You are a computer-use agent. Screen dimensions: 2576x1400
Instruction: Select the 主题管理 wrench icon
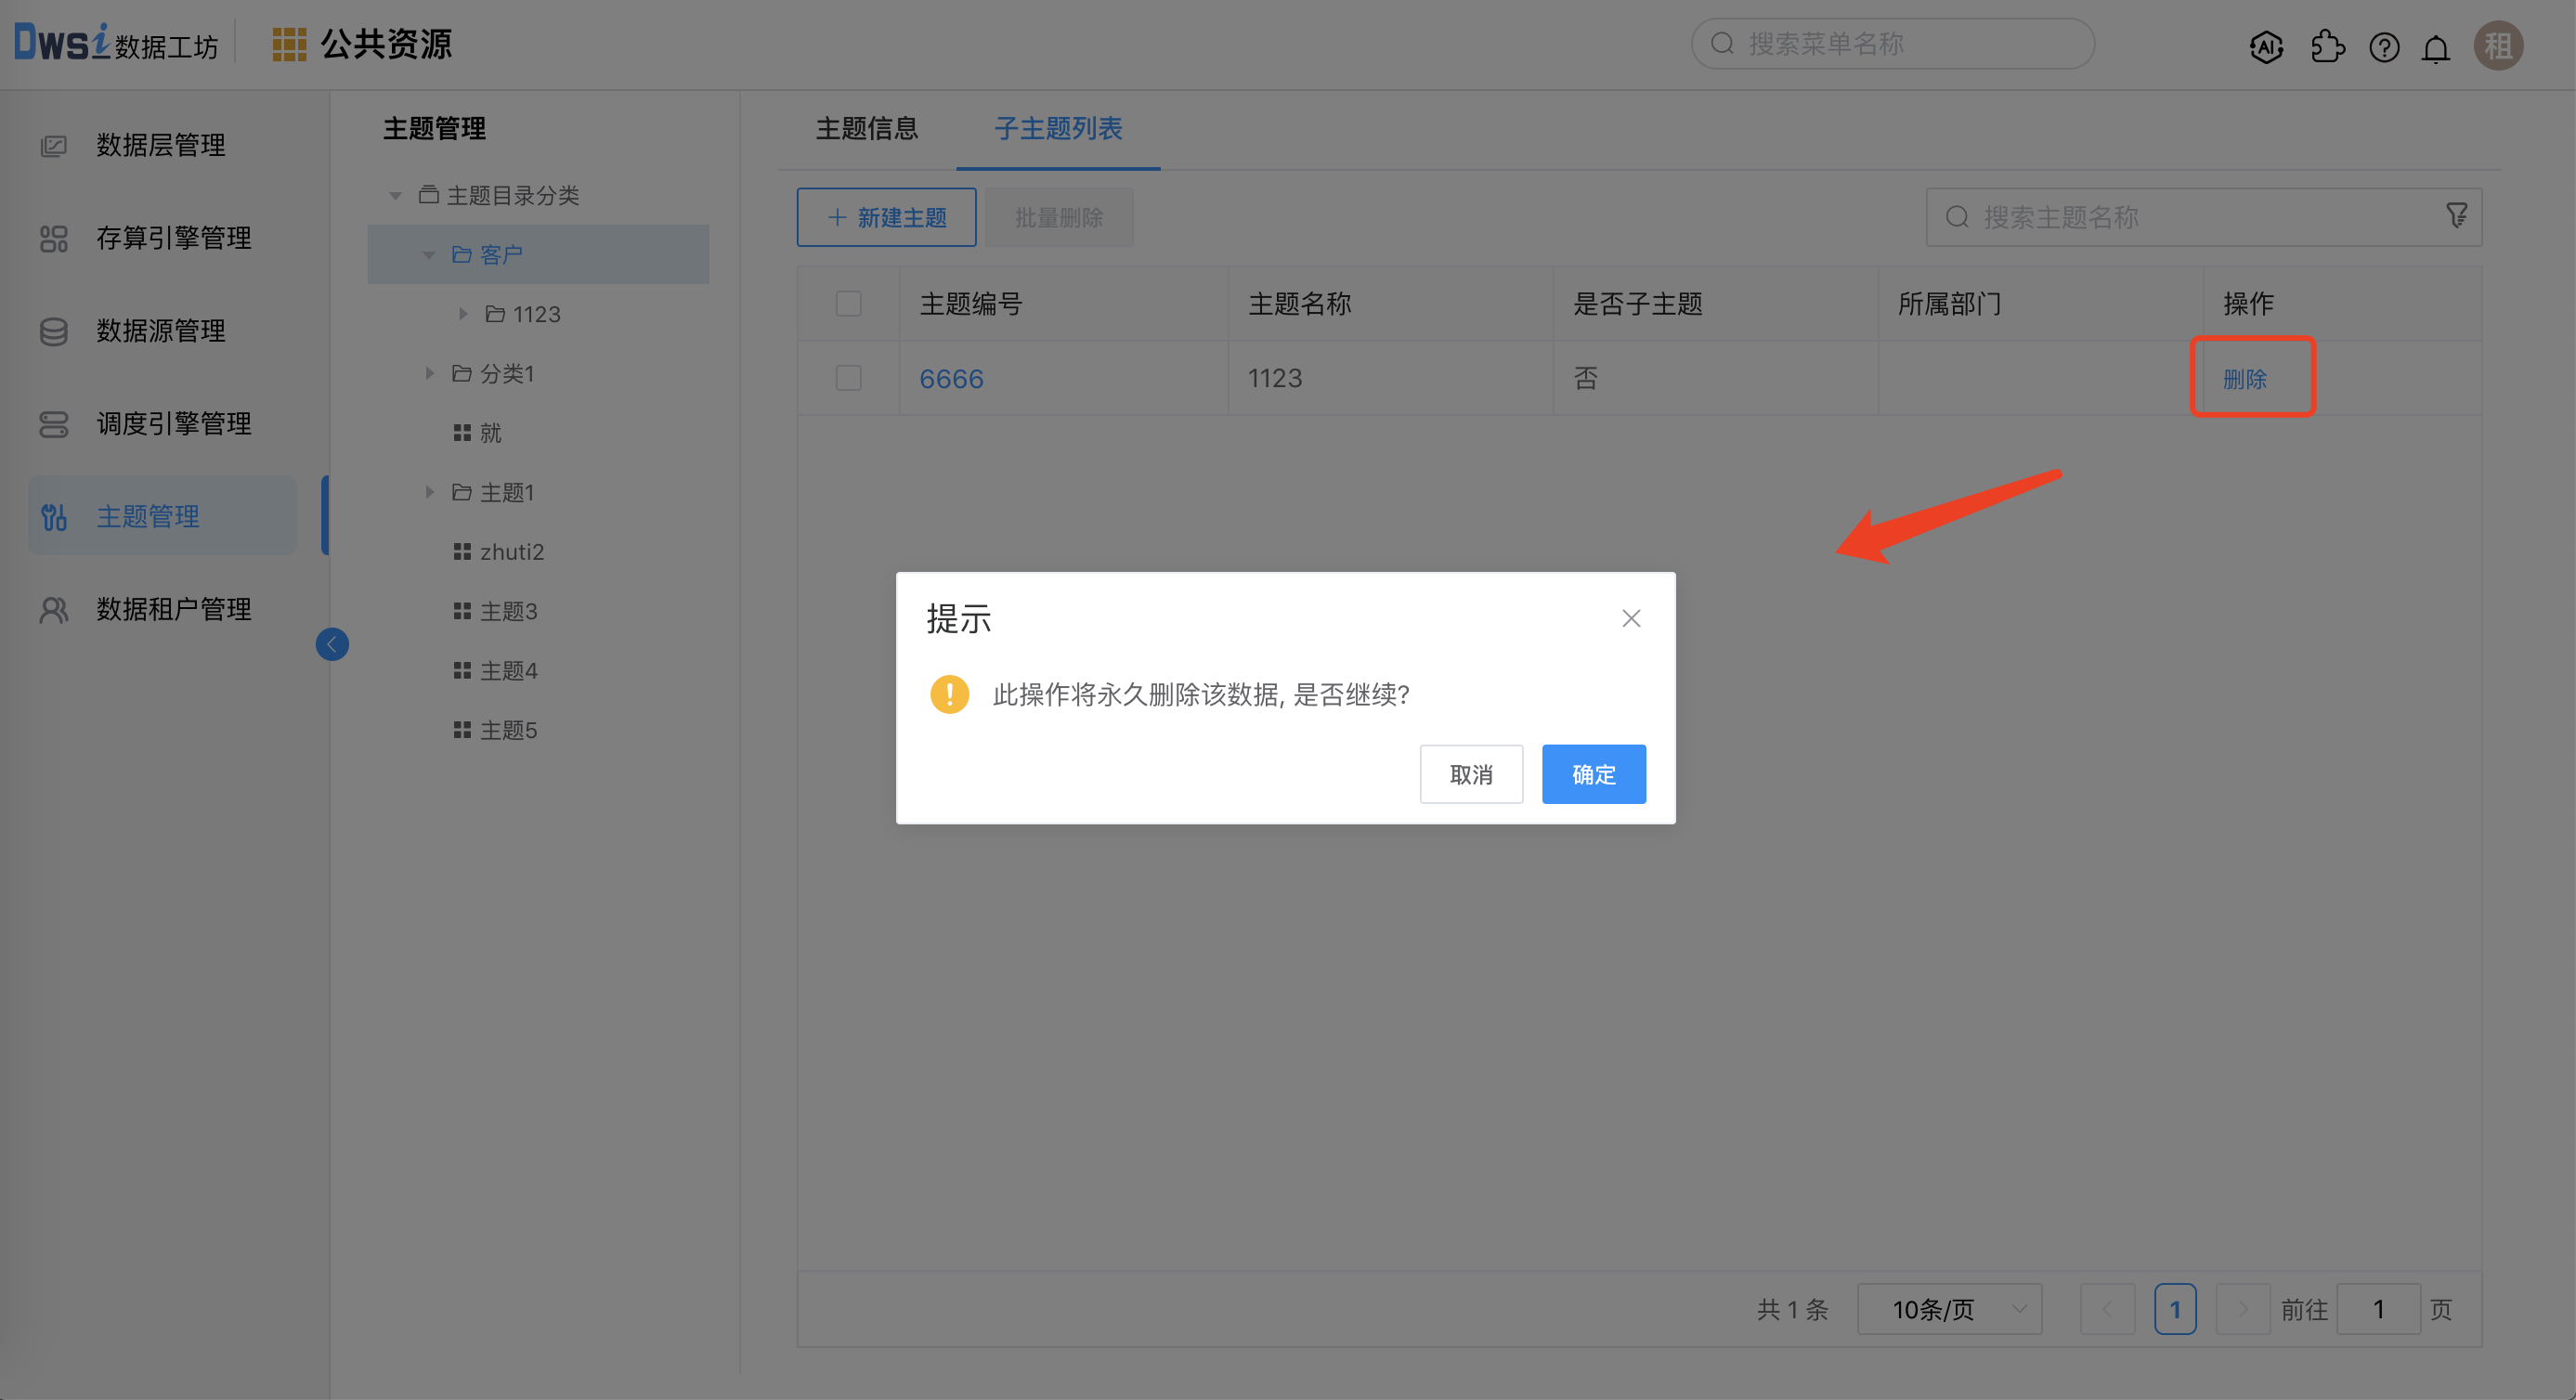coord(54,516)
